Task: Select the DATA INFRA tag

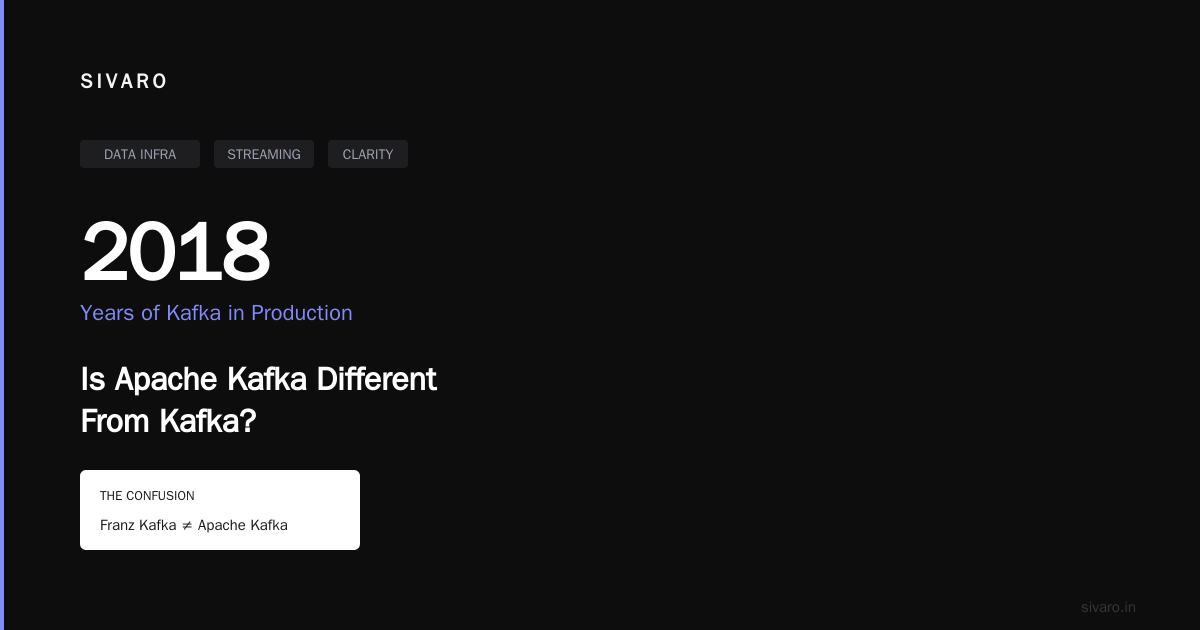Action: pyautogui.click(x=140, y=154)
